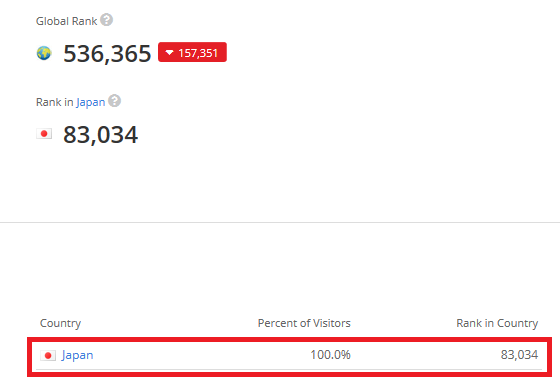The width and height of the screenshot is (560, 388).
Task: Click the Country column header
Action: click(x=60, y=323)
